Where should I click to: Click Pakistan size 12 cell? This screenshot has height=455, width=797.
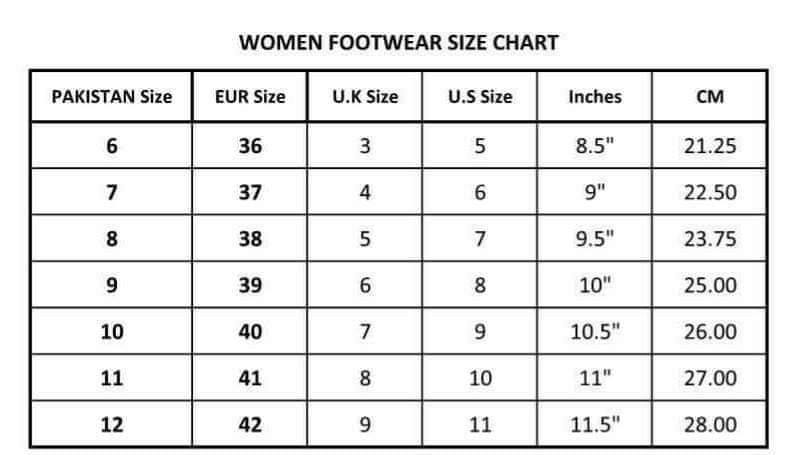pos(111,424)
